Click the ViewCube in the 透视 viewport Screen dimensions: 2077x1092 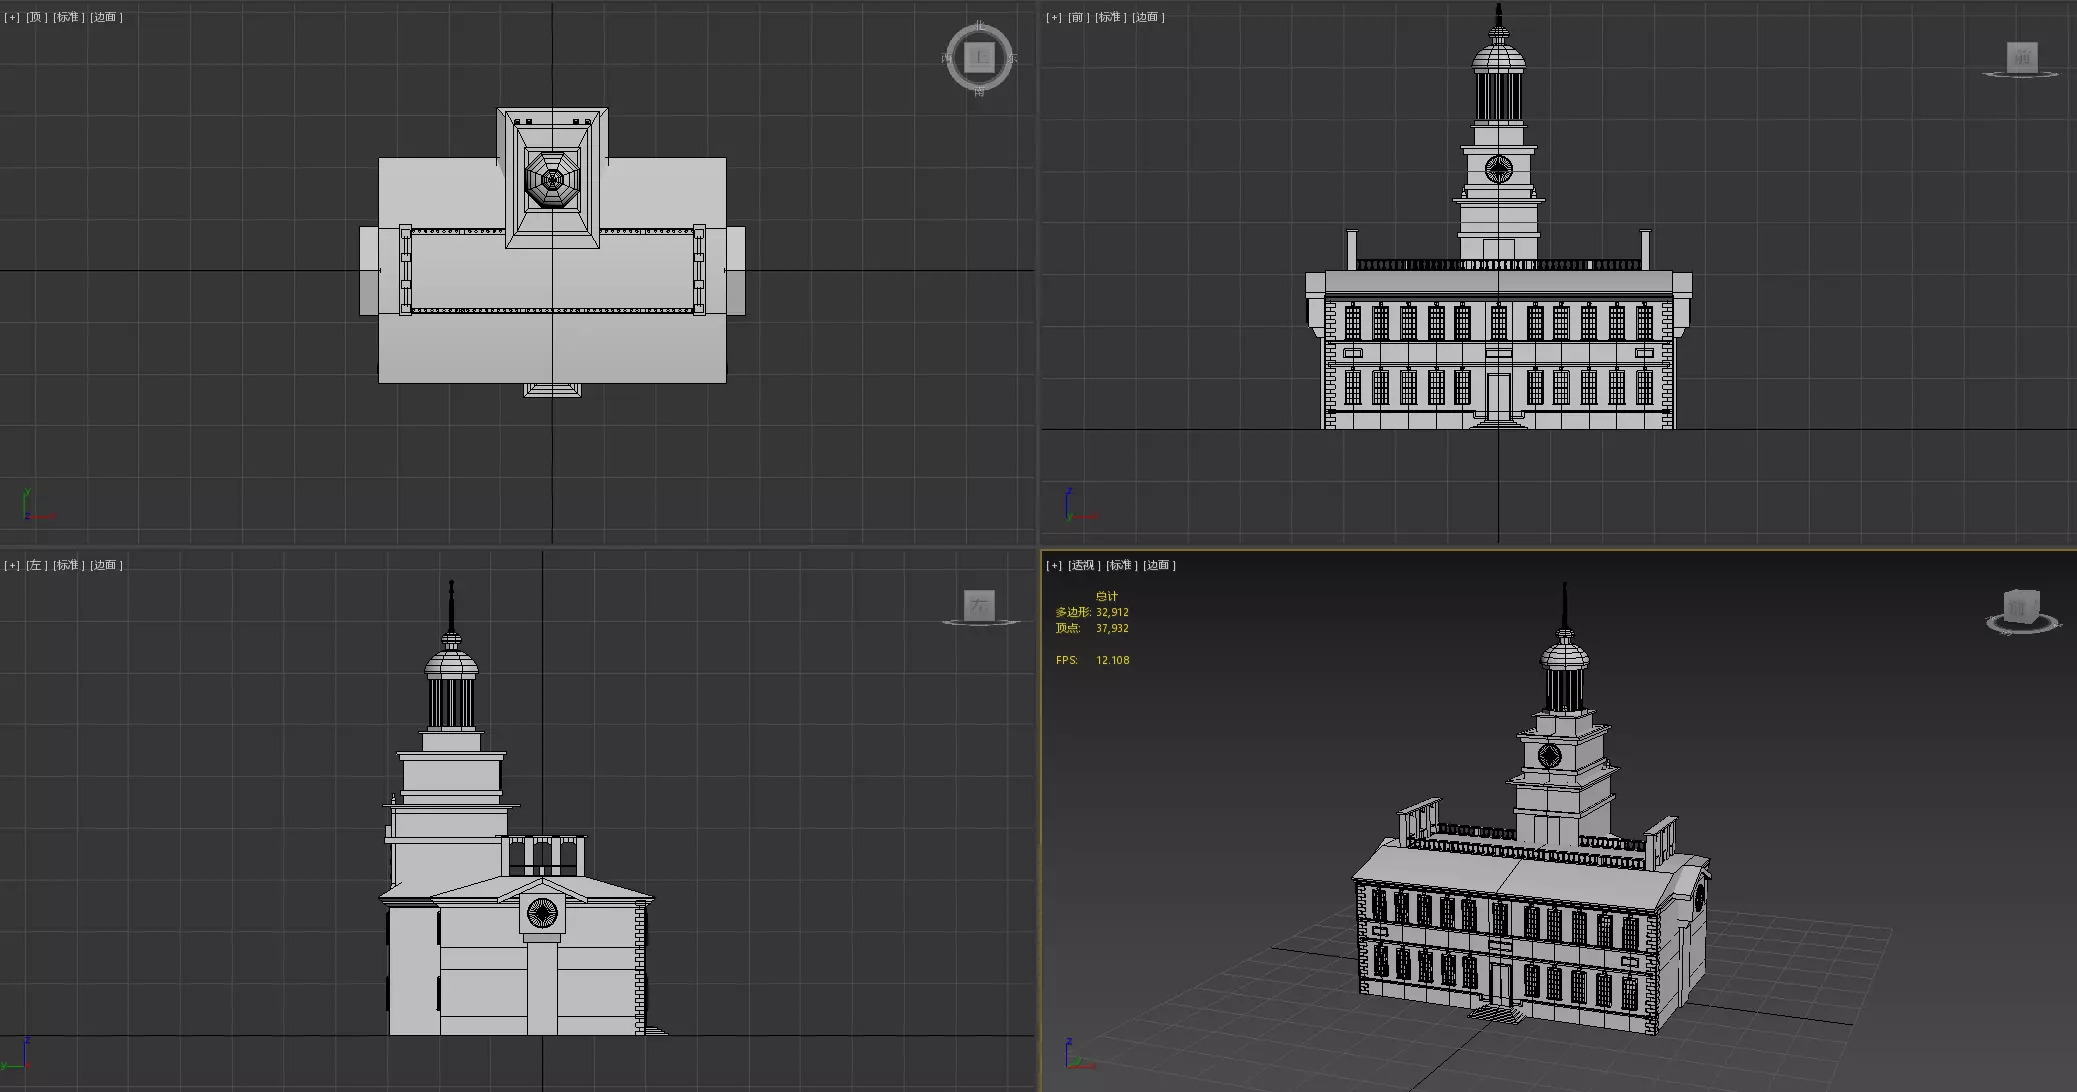pos(2020,608)
